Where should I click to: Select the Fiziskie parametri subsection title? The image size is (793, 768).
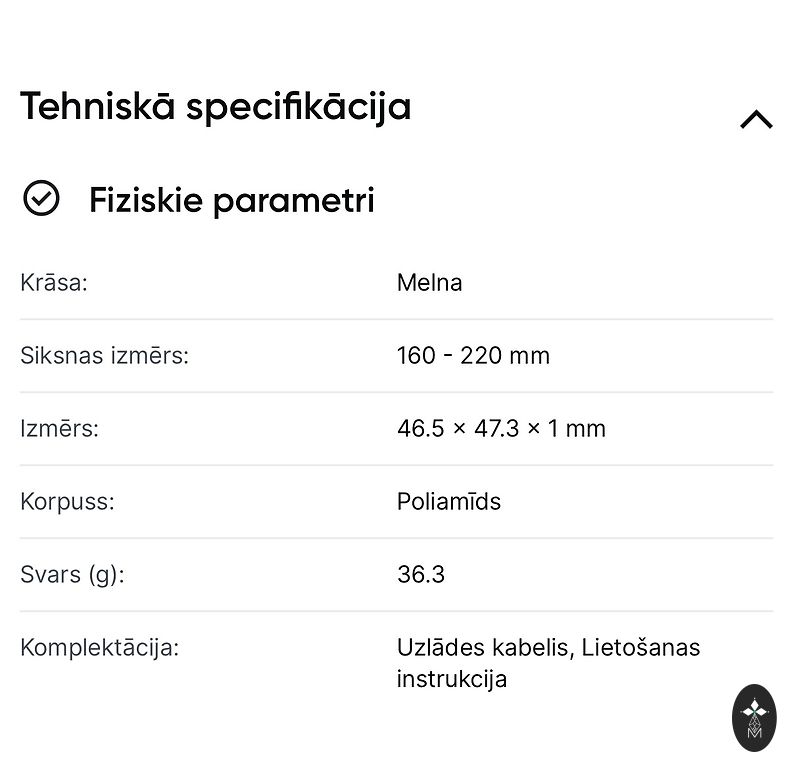pyautogui.click(x=231, y=200)
